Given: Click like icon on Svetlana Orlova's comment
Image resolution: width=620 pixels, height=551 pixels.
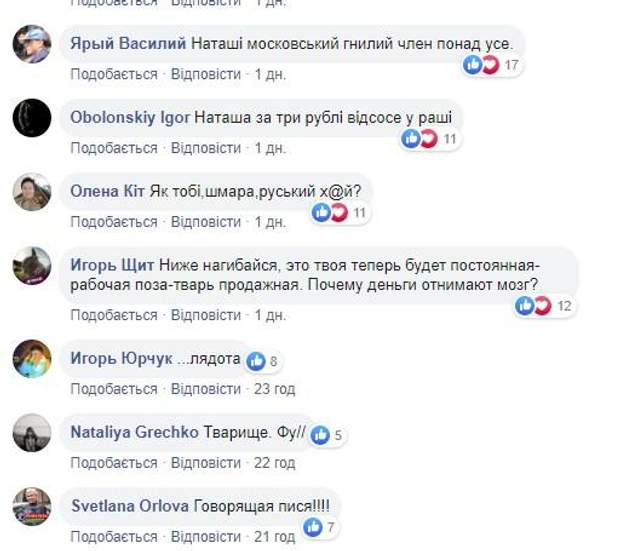Looking at the screenshot, I should coord(313,527).
